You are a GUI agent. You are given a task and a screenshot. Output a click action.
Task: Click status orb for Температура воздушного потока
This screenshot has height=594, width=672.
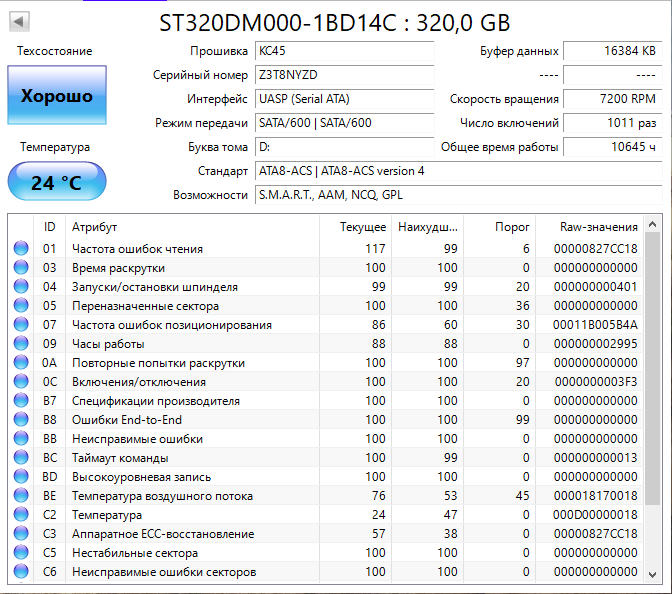[21, 495]
